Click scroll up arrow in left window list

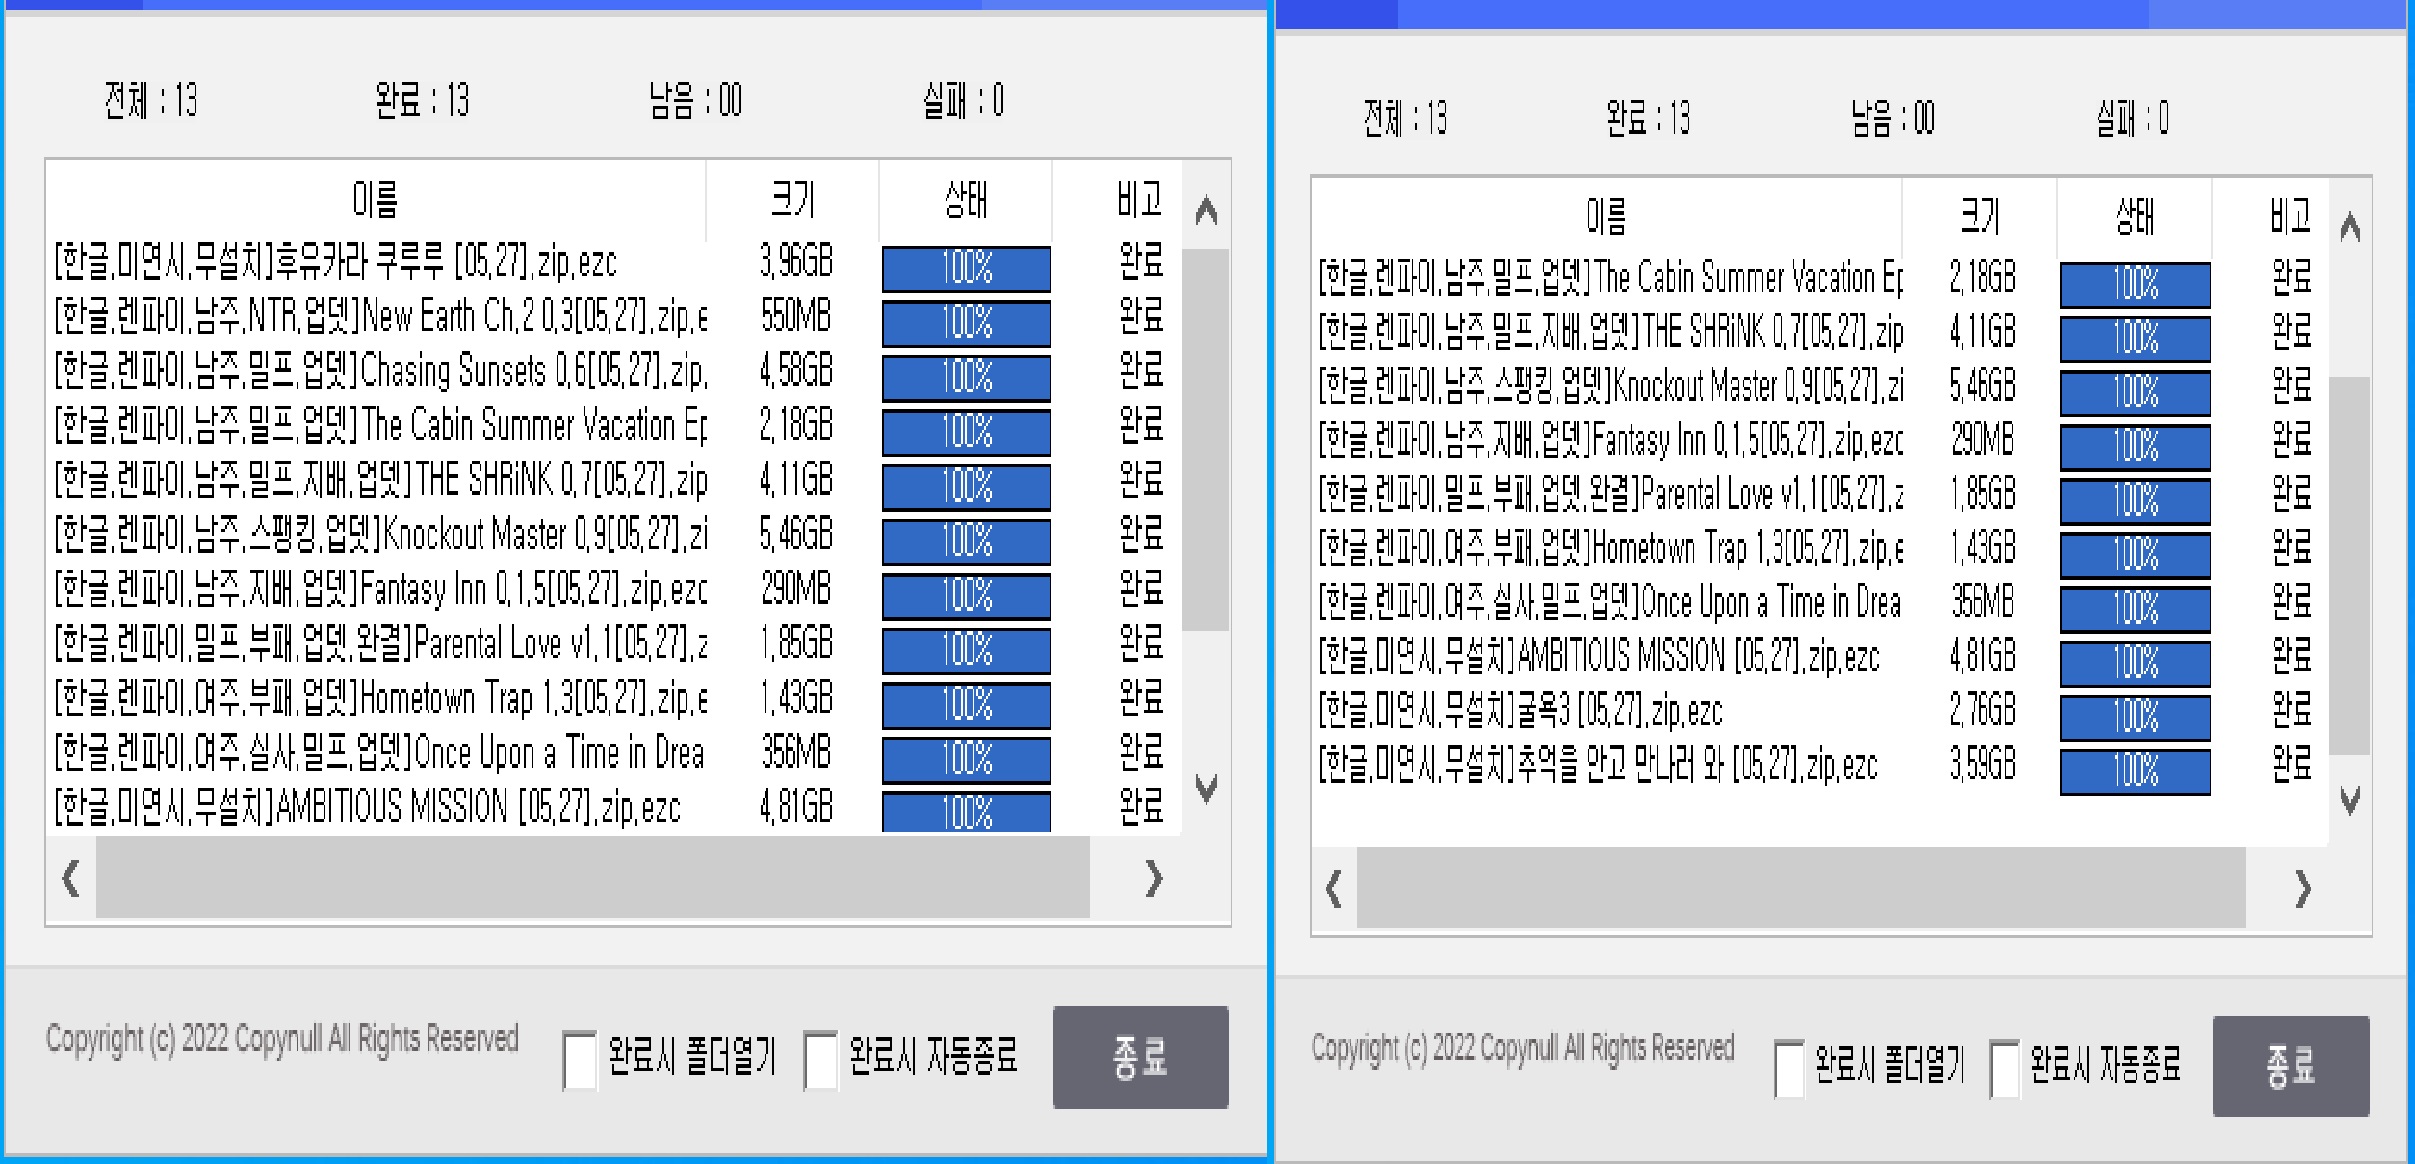point(1206,211)
